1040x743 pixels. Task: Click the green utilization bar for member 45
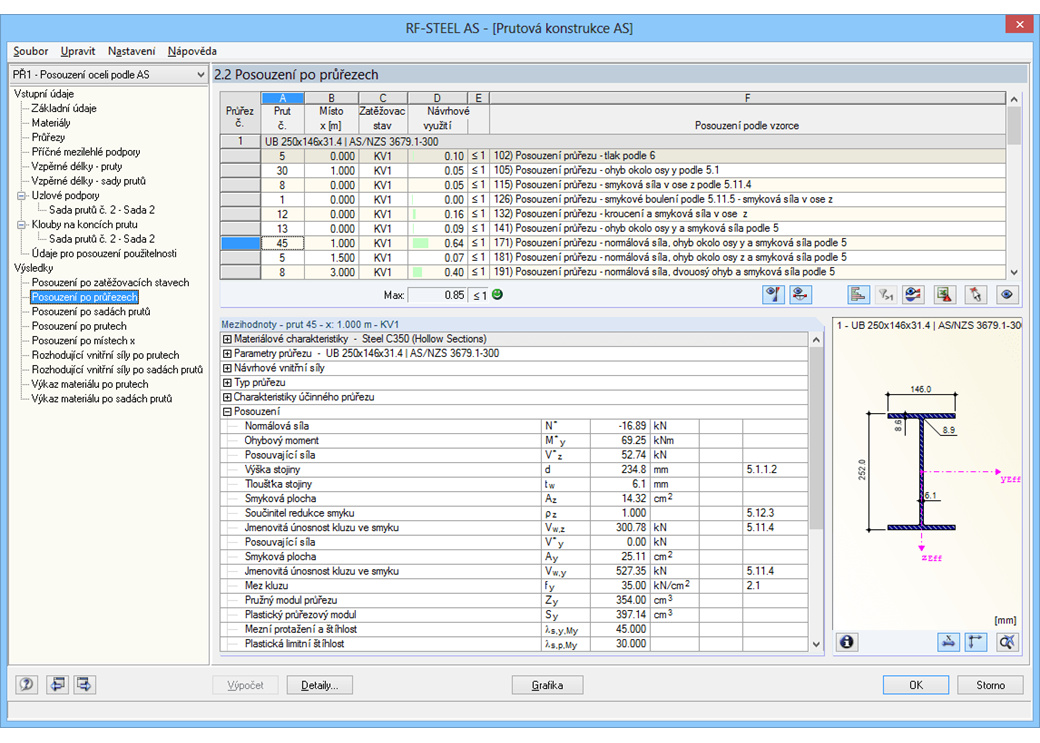(x=419, y=243)
